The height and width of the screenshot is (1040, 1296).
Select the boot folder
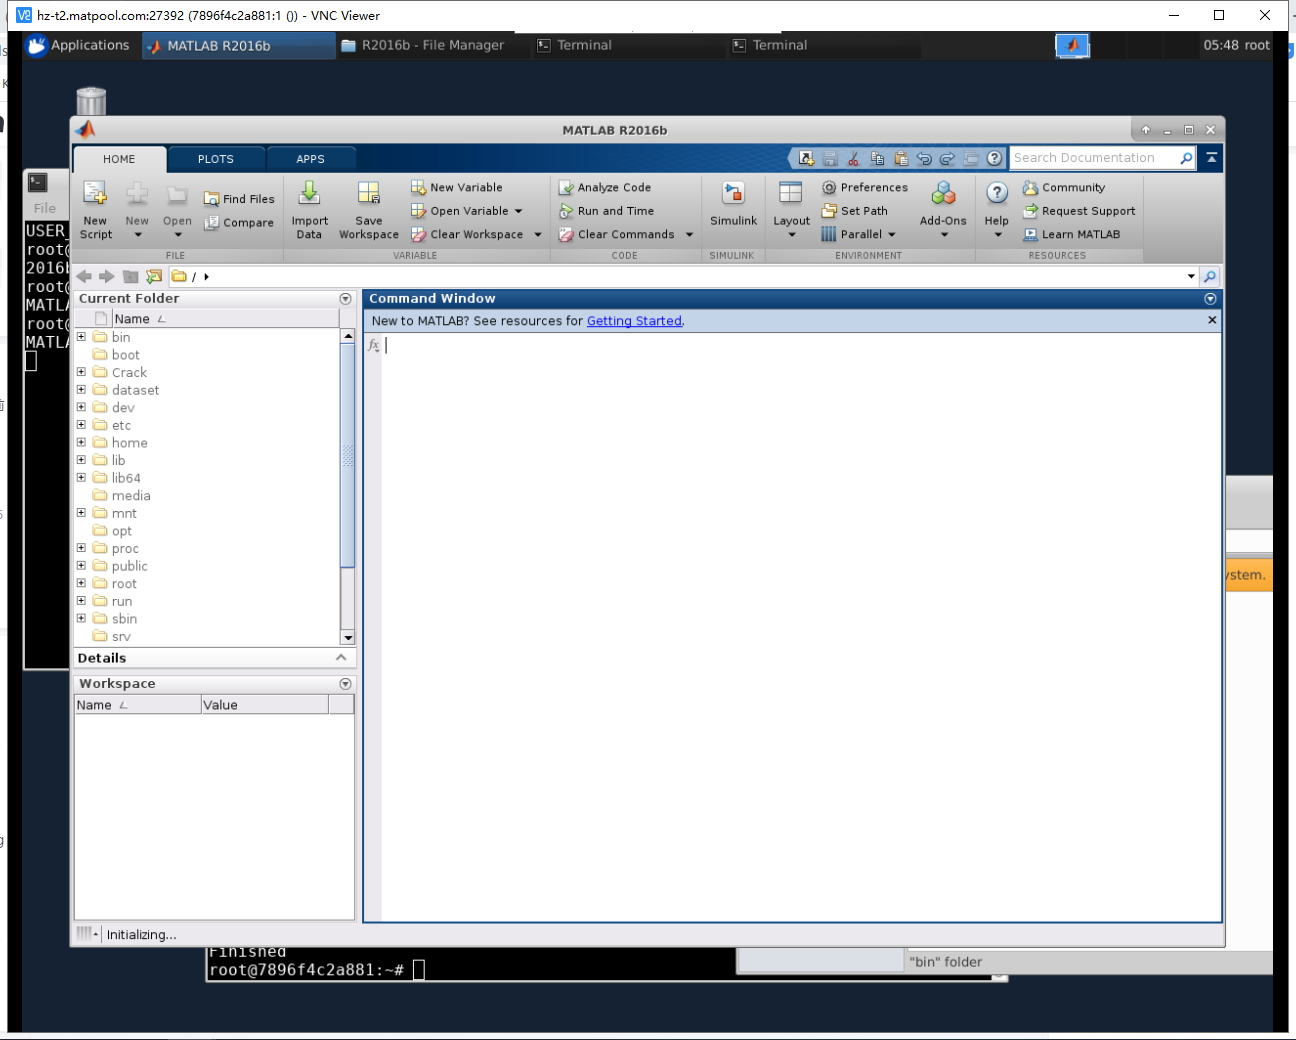point(125,355)
